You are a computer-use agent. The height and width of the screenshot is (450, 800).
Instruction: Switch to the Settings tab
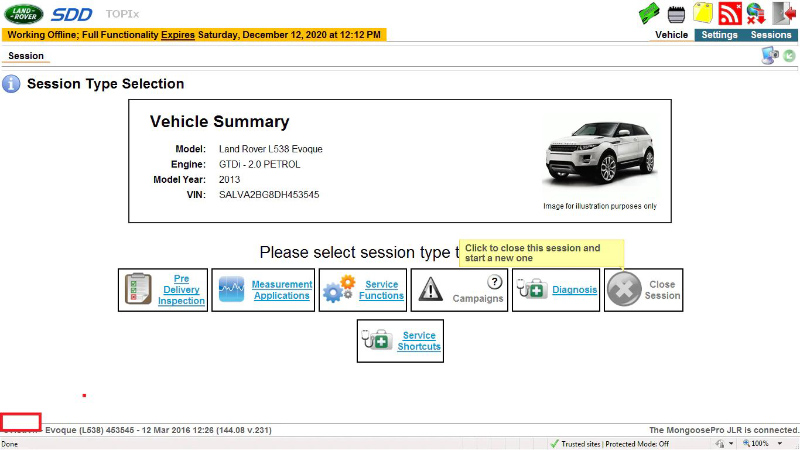coord(719,35)
